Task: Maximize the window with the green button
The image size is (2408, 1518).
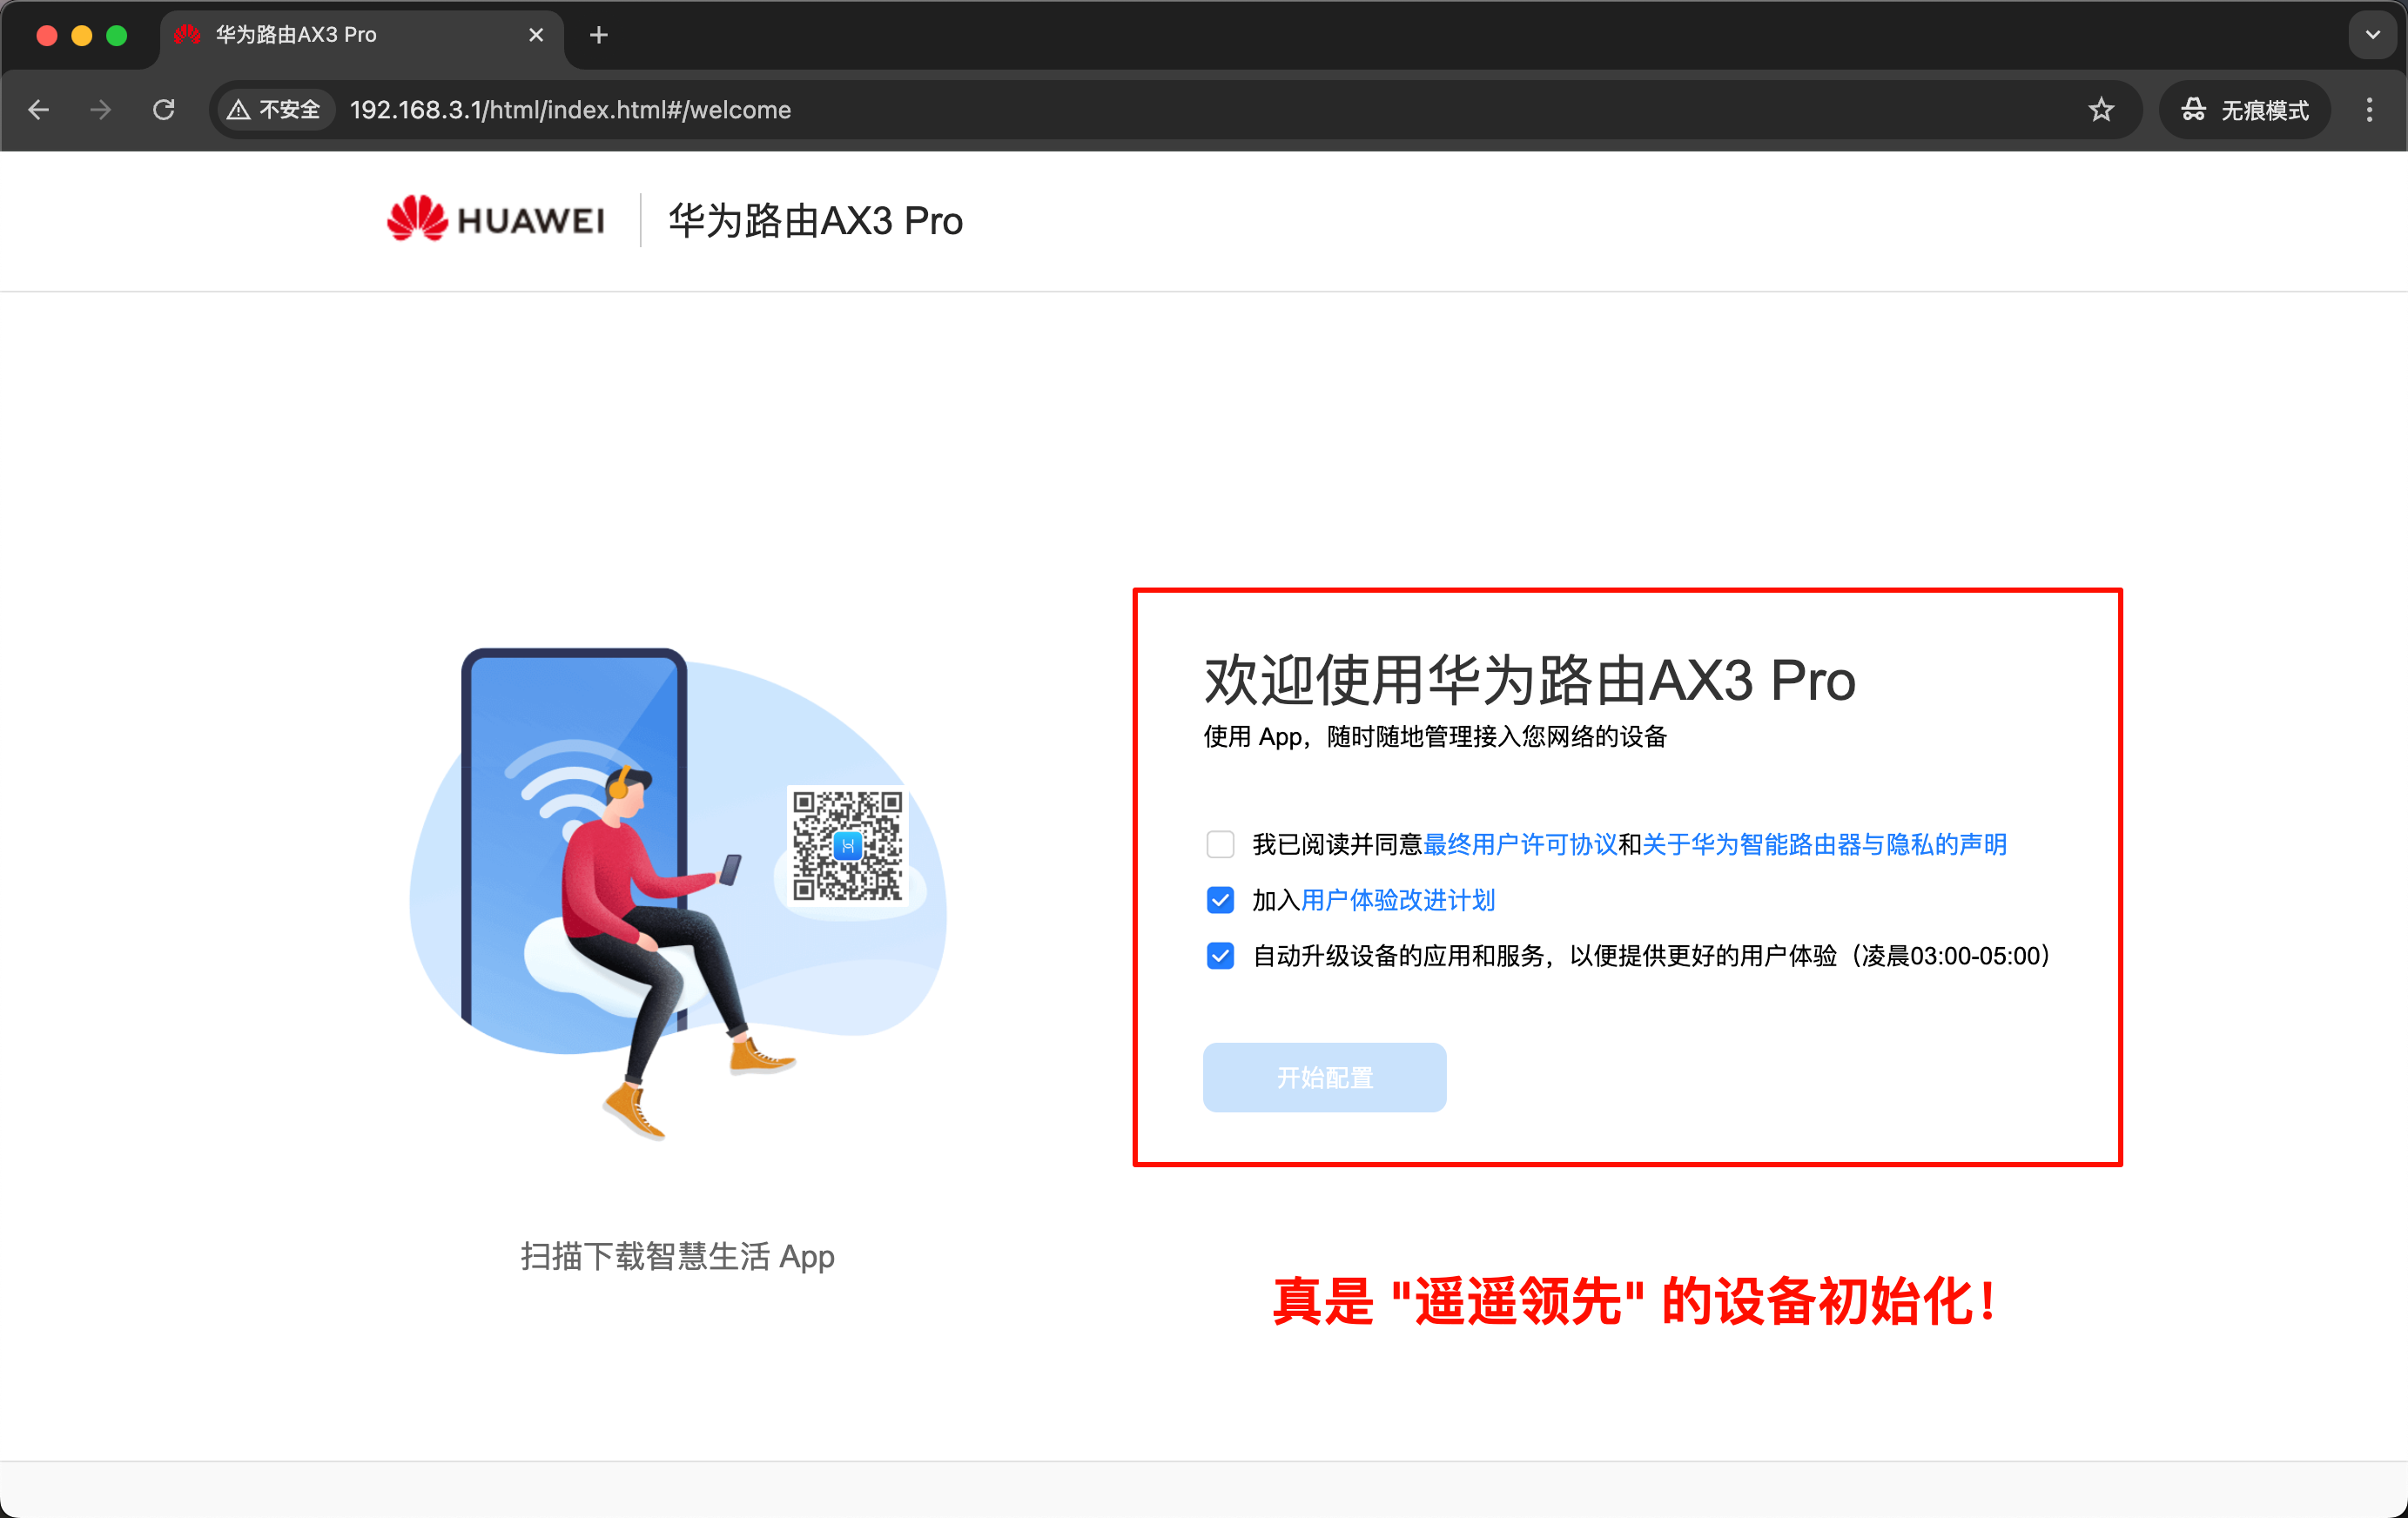Action: [117, 35]
